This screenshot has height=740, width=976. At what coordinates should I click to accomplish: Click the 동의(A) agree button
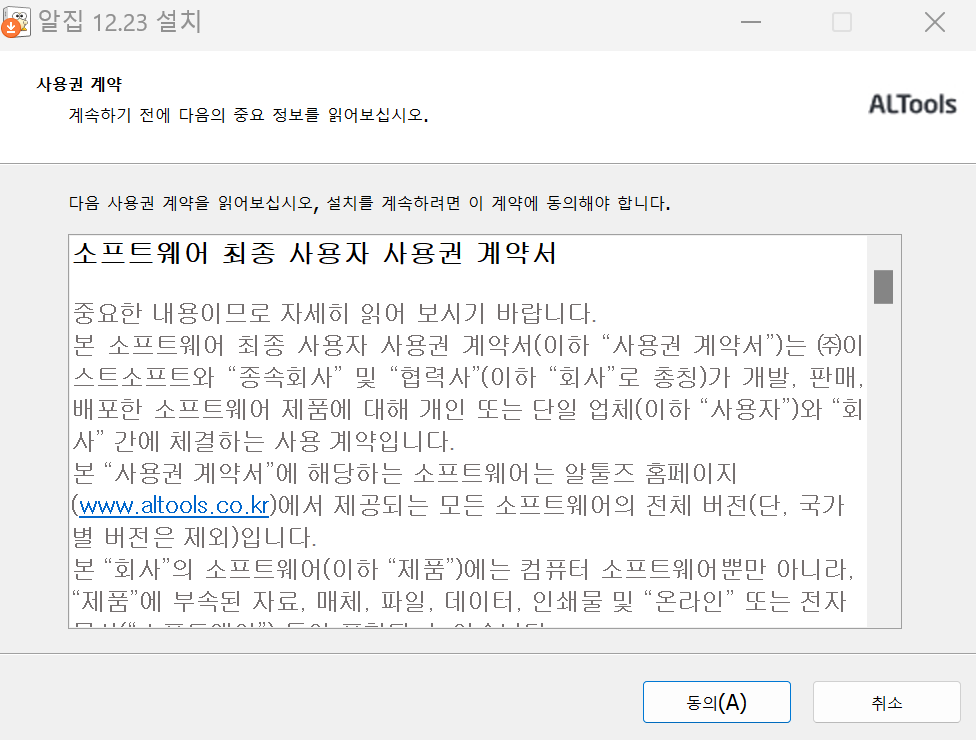coord(716,702)
